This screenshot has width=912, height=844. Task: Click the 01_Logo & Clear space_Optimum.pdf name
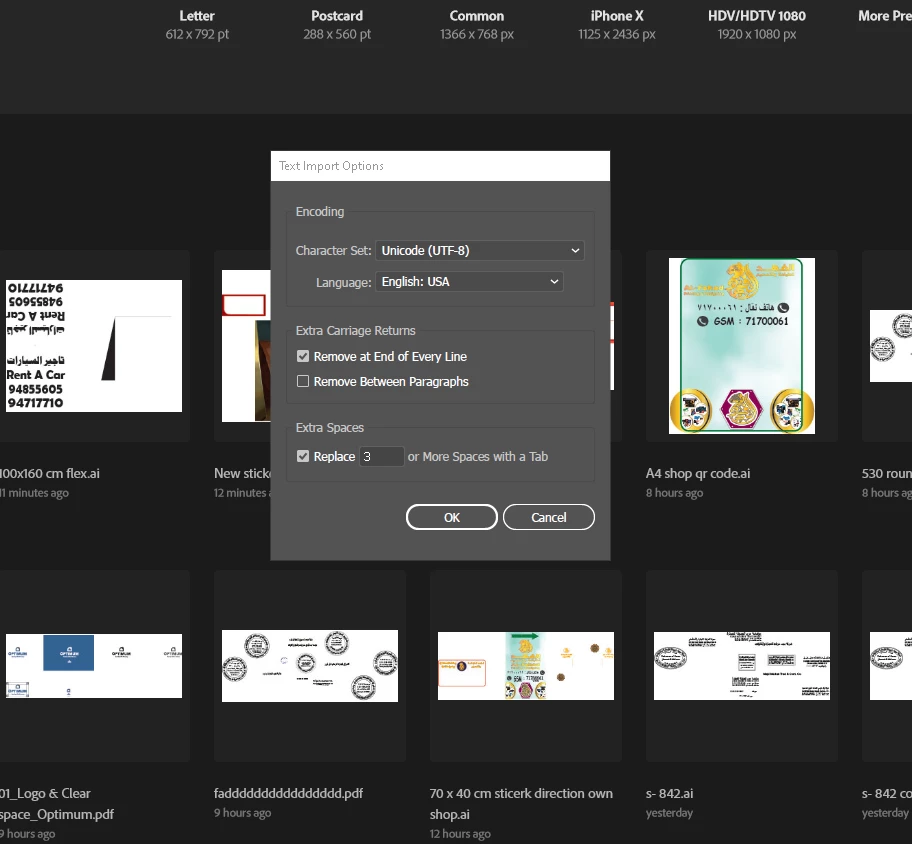[x=57, y=804]
